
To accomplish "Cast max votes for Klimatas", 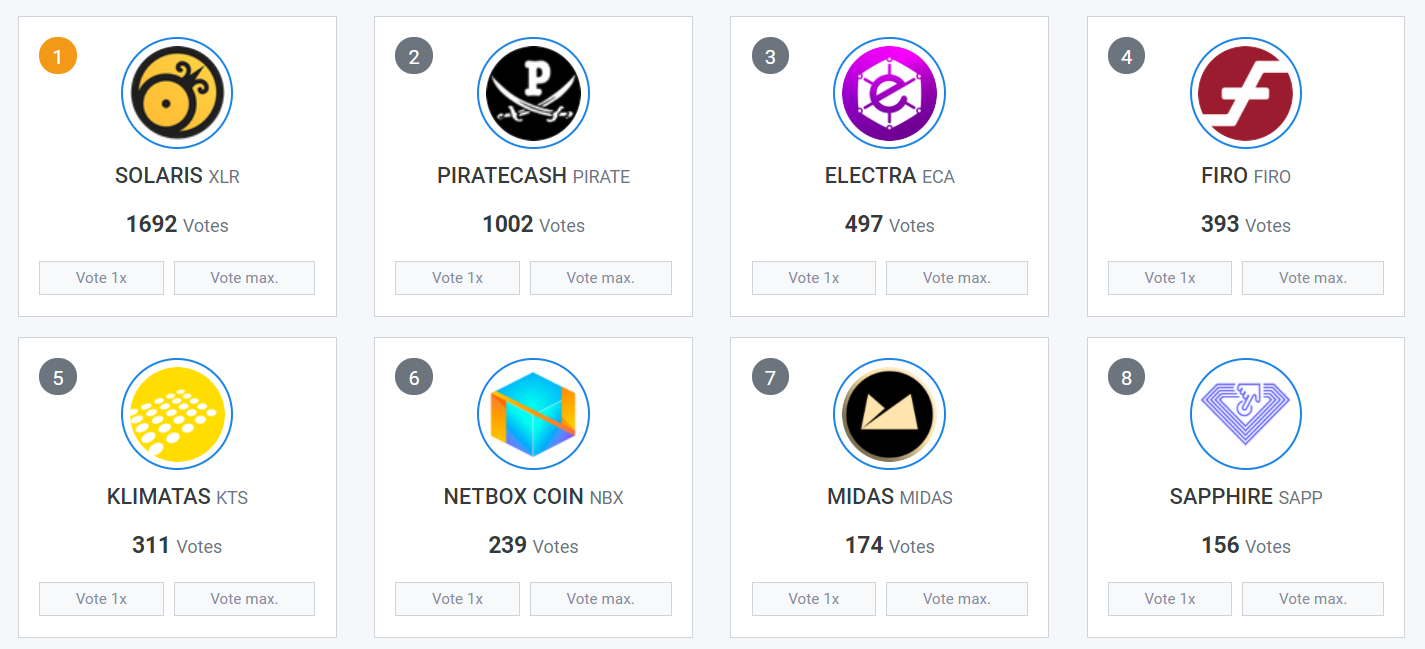I will click(x=244, y=599).
